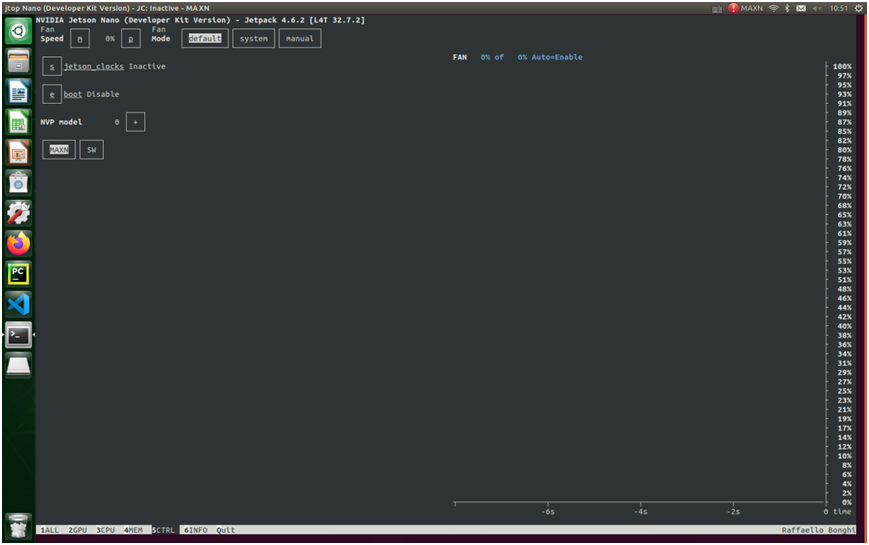This screenshot has width=869, height=545.
Task: Launch LibreOffice Calc from the dock
Action: (x=18, y=122)
